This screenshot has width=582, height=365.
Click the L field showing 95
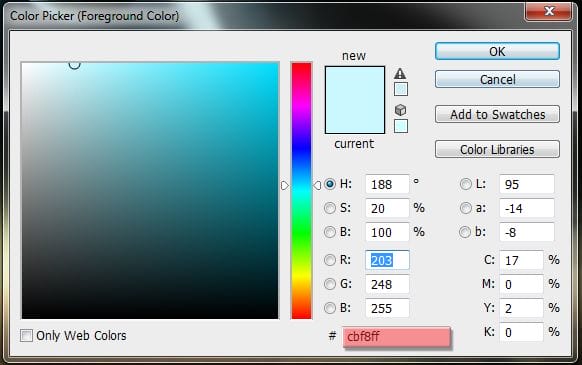527,184
